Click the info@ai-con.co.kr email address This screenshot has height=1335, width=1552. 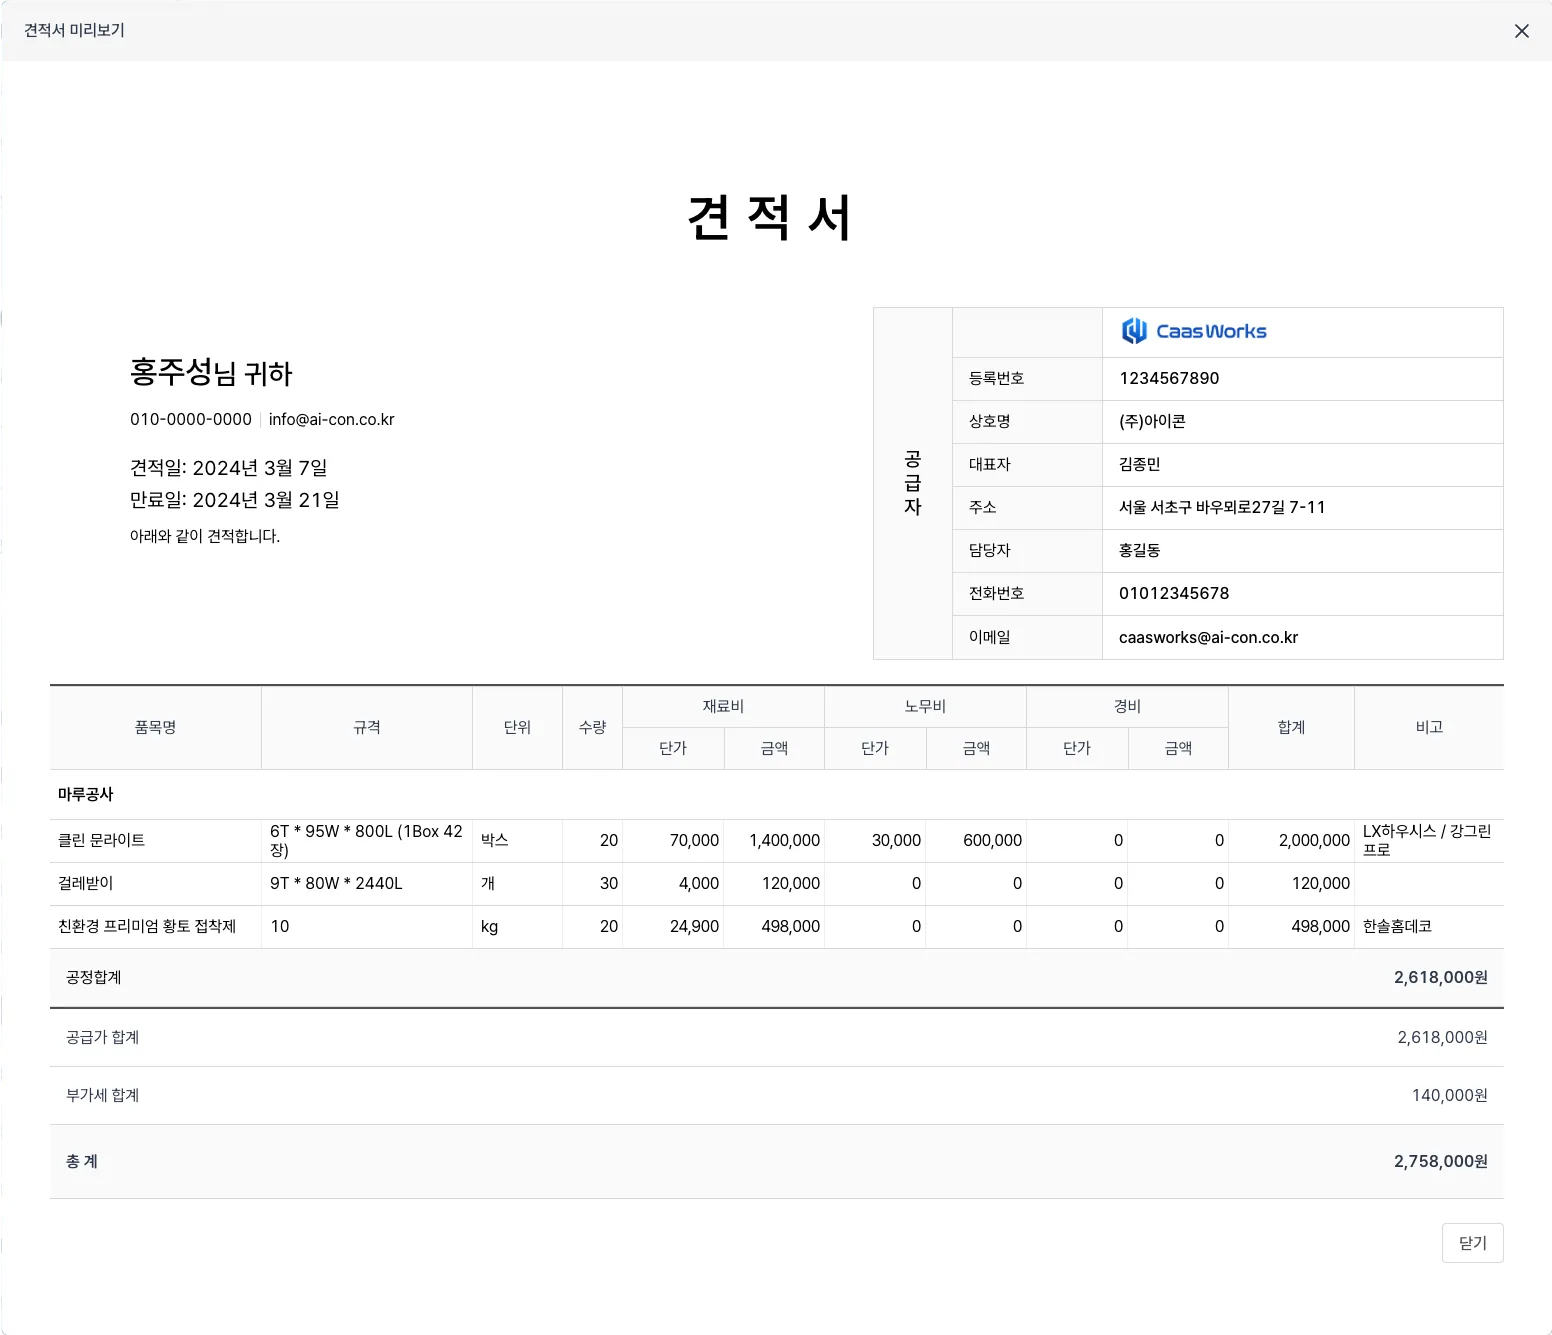(331, 419)
